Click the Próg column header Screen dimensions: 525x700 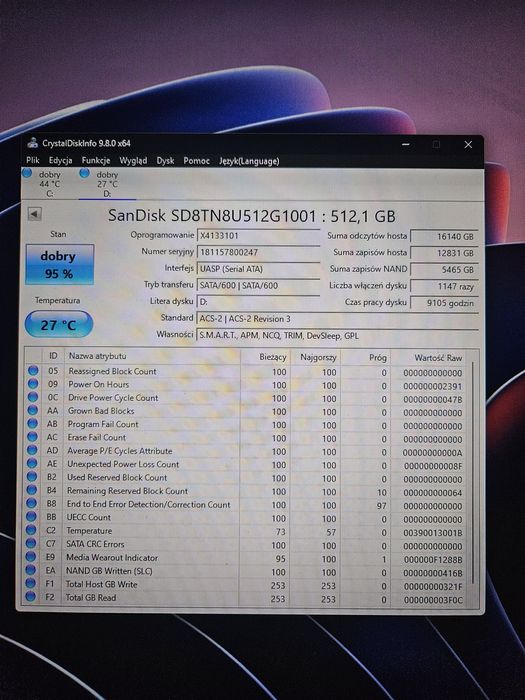pos(366,358)
